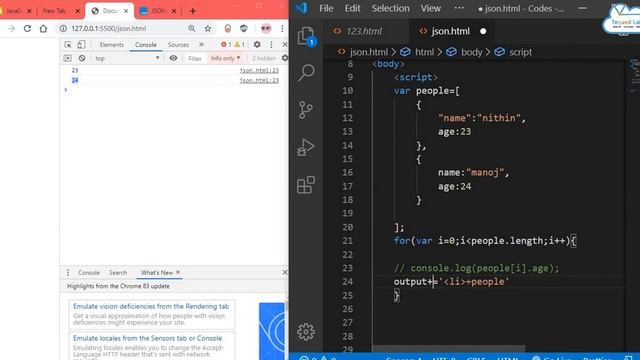Click the console prompt chevron
This screenshot has height=360, width=640.
point(66,90)
